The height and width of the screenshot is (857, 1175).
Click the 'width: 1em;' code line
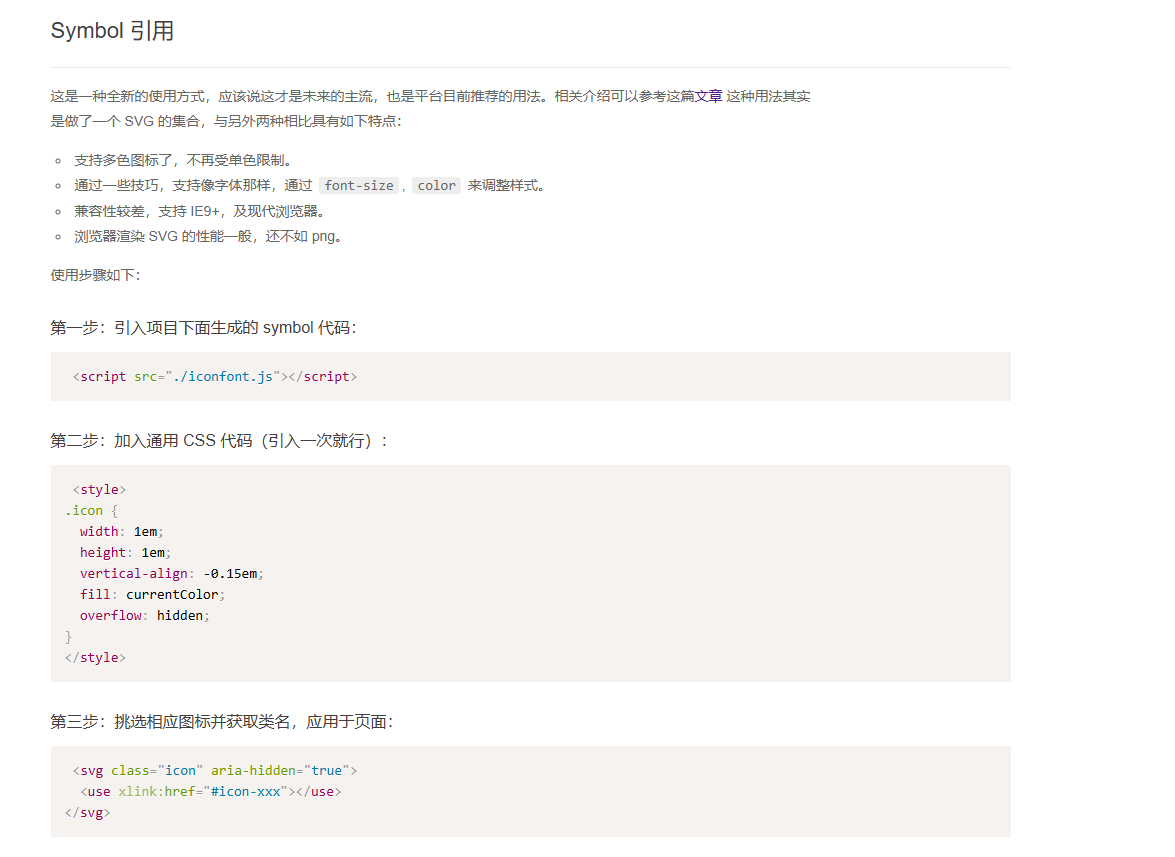[x=121, y=532]
